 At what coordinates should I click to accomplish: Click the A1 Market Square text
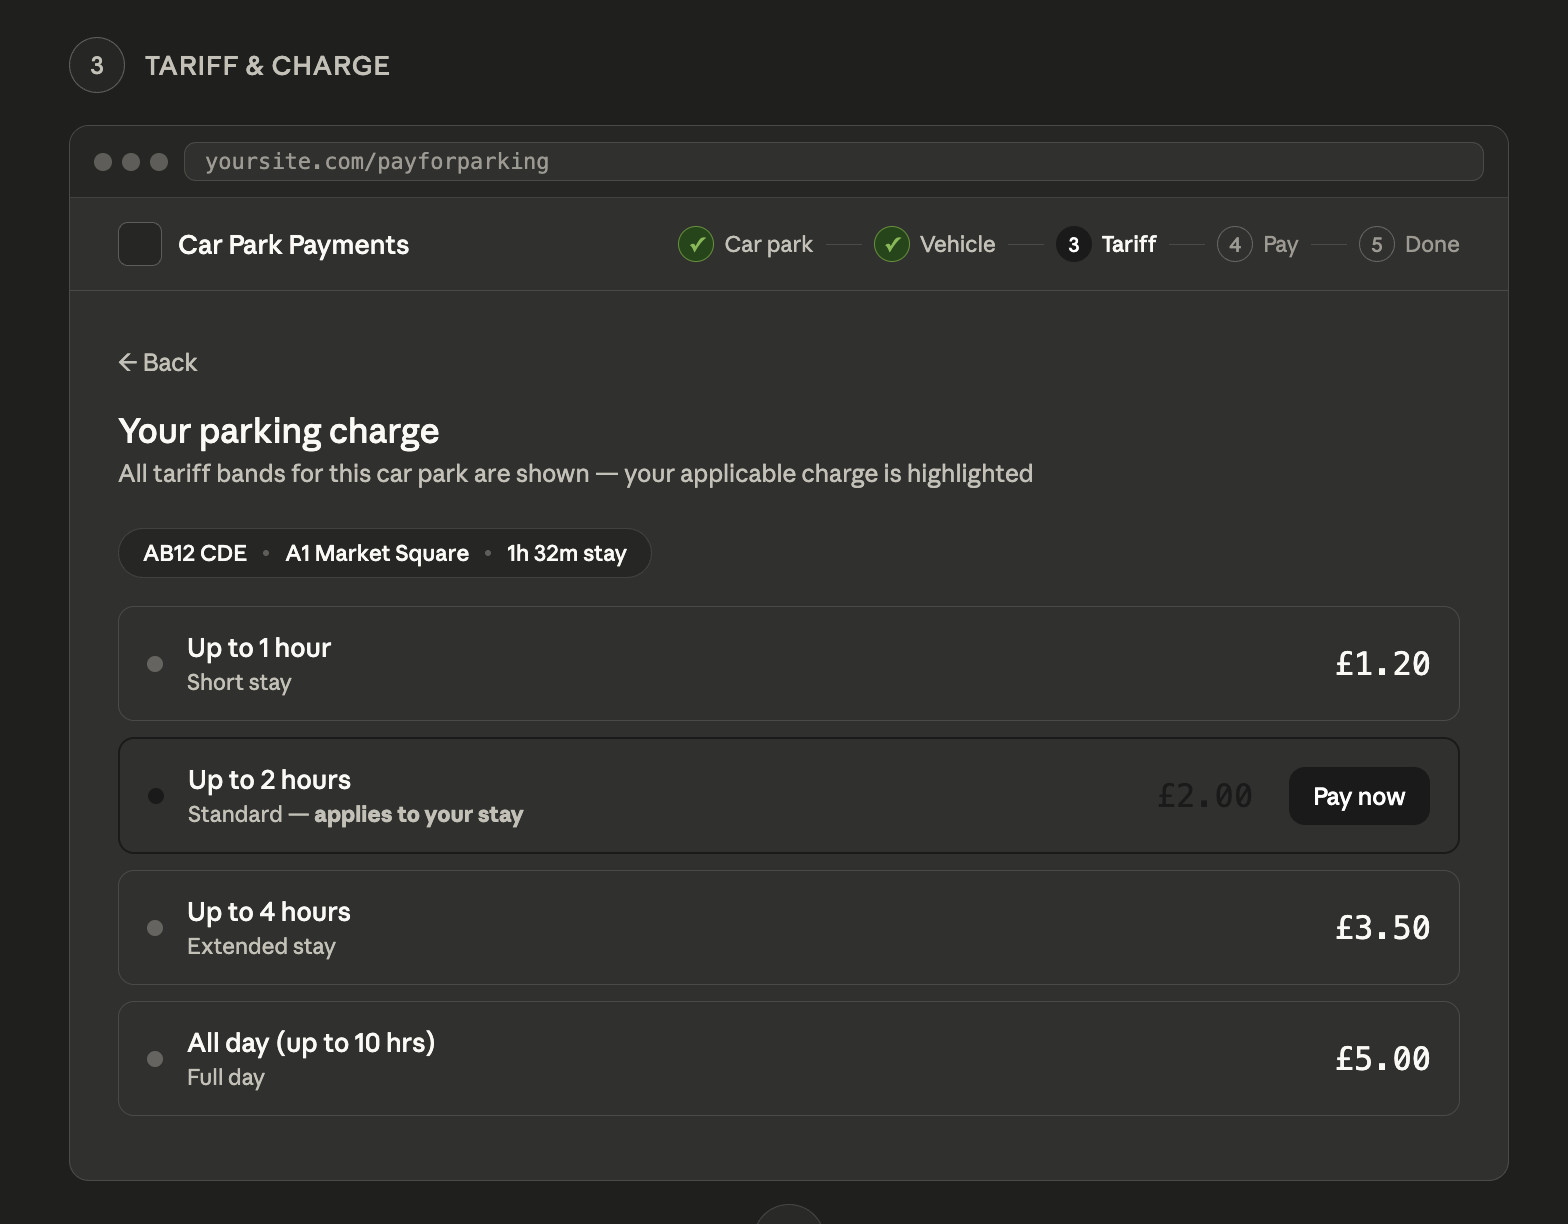point(377,553)
